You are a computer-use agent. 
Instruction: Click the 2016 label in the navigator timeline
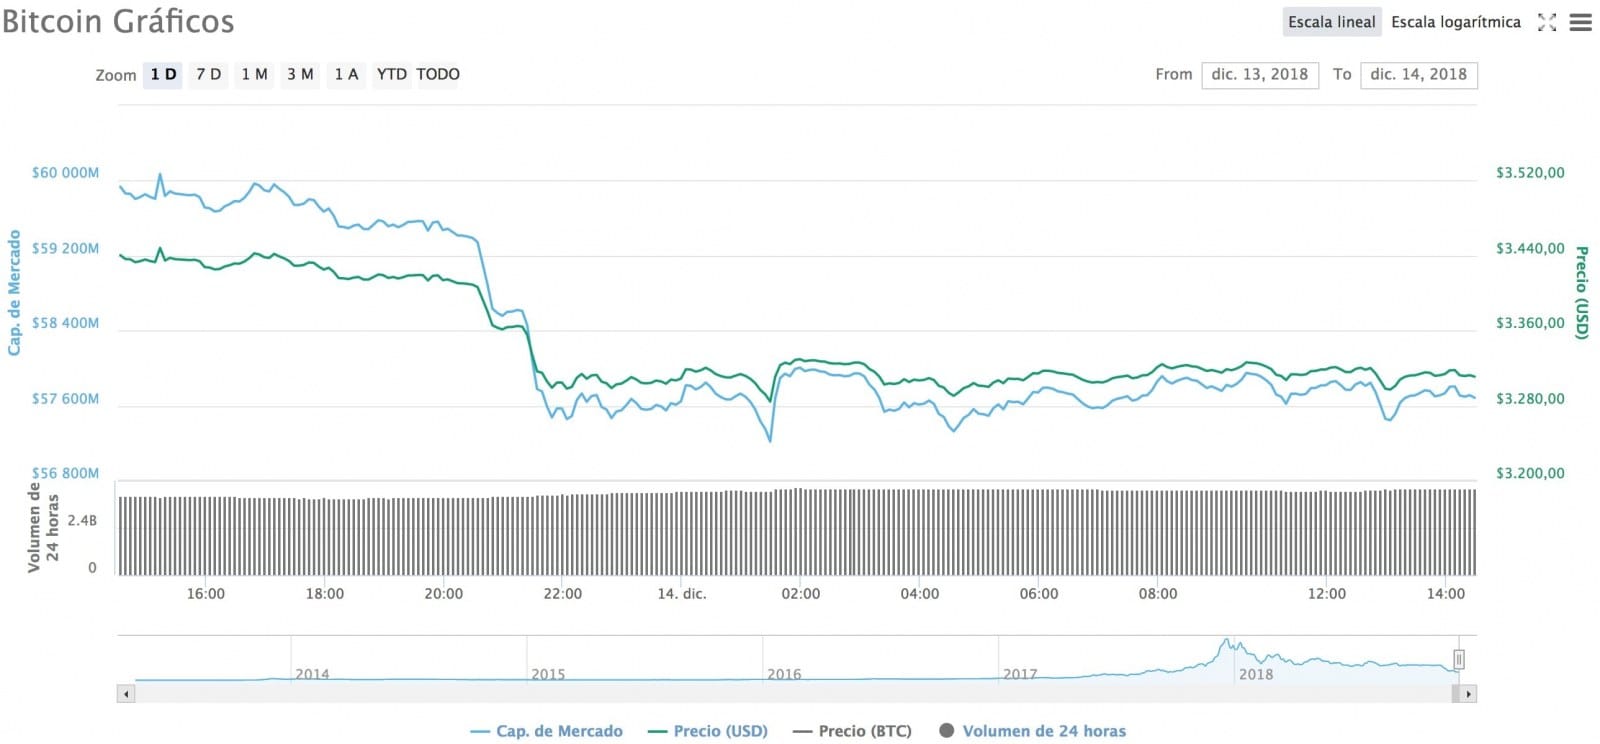point(784,674)
